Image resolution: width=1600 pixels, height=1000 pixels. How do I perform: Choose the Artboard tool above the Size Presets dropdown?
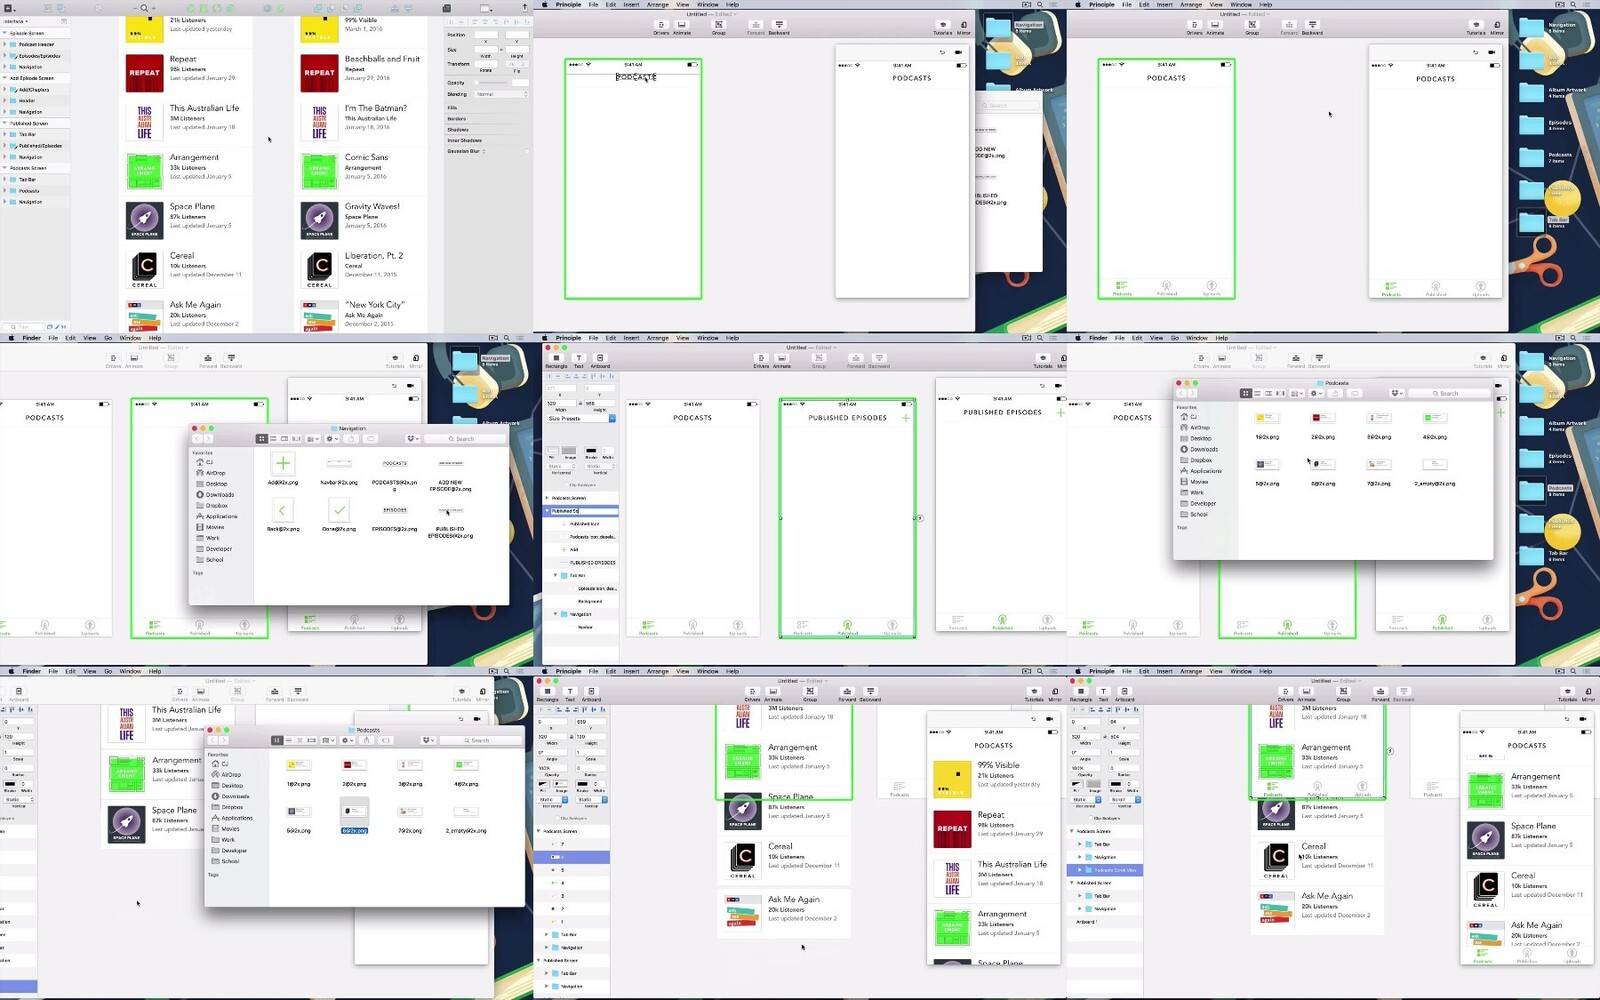[x=600, y=359]
